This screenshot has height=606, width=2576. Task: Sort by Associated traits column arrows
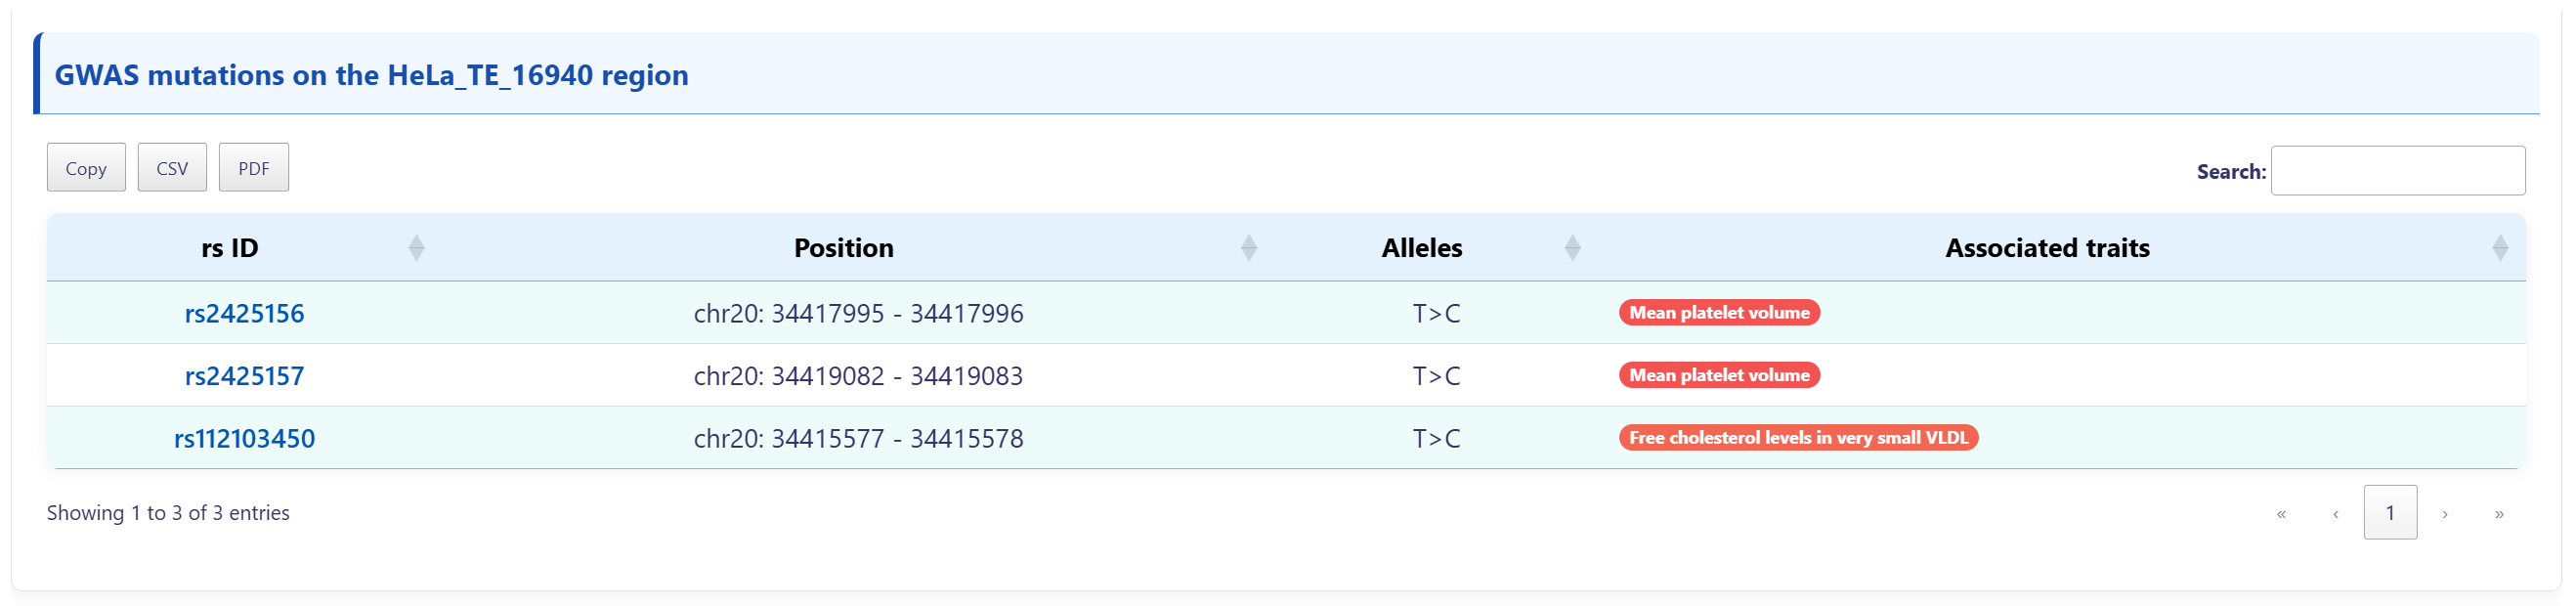click(x=2499, y=248)
